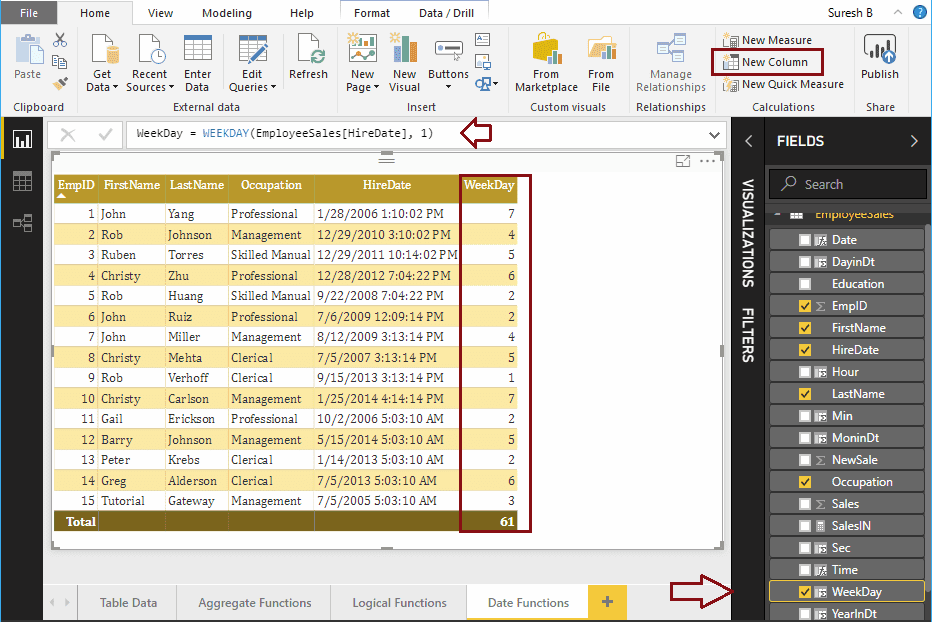Commit formula with the checkmark icon
Viewport: 932px width, 622px height.
point(104,134)
